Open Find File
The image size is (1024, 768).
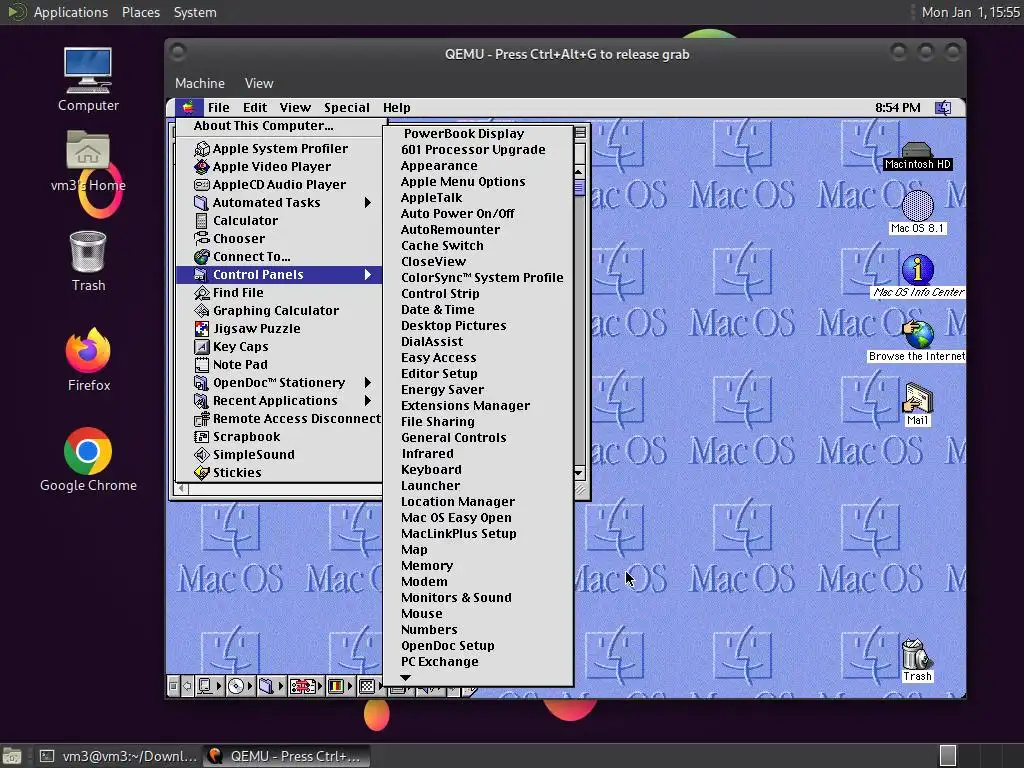coord(279,293)
